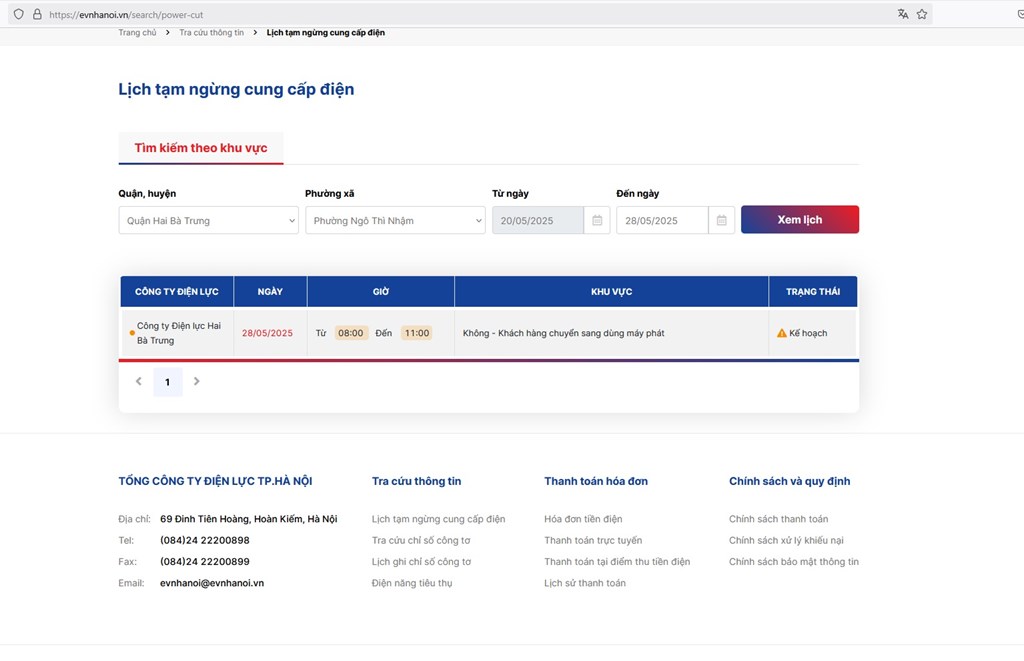Select page 1 in pagination

click(167, 382)
